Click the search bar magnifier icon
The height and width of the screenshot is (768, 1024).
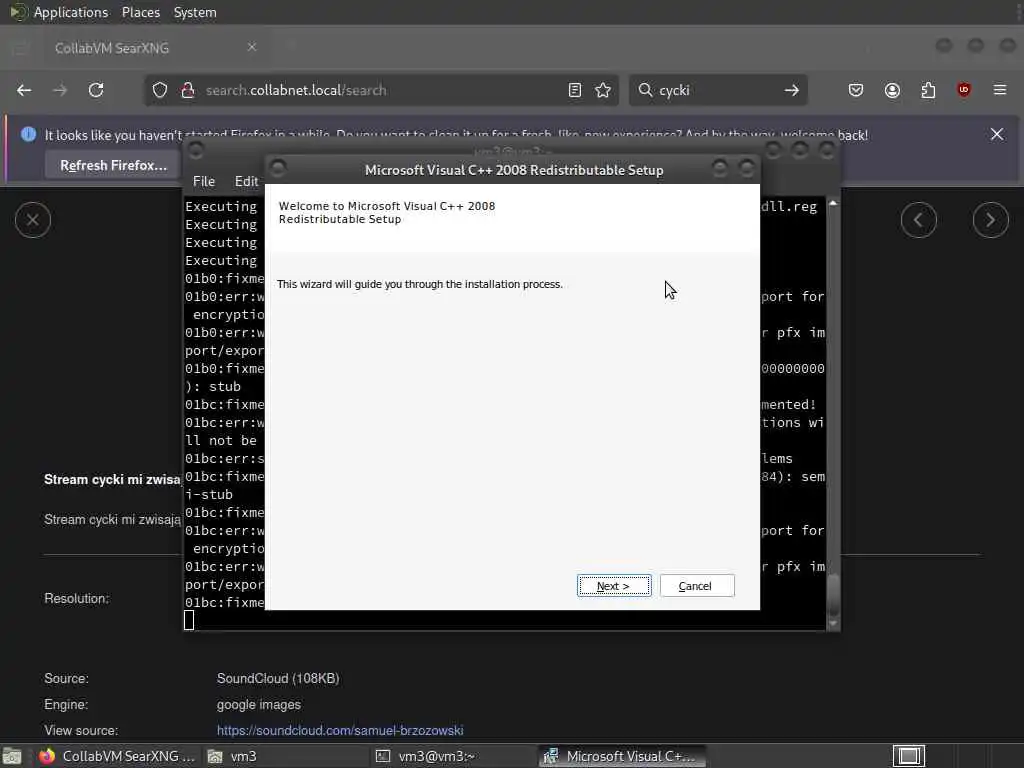pyautogui.click(x=645, y=90)
